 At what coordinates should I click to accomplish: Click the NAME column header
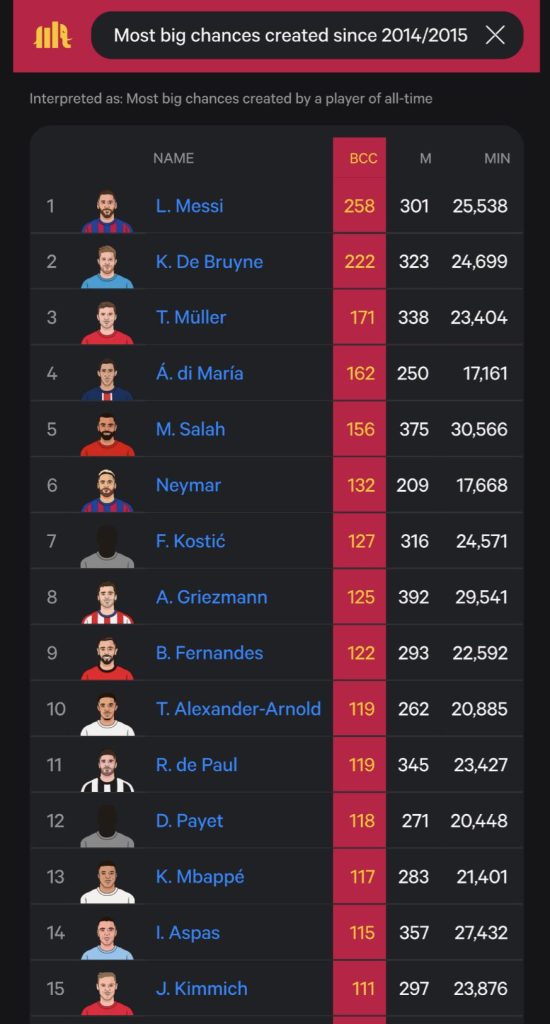(173, 158)
